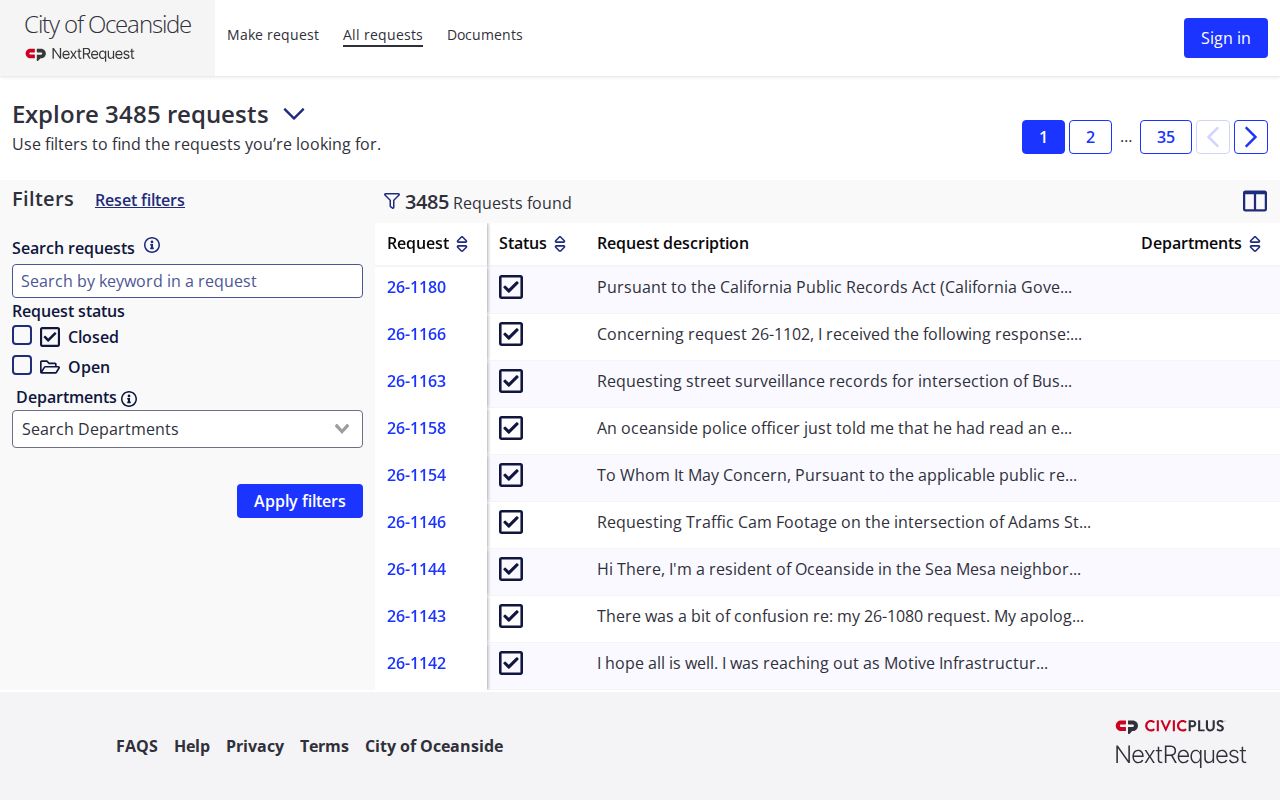Check the Closed request status checkbox
The image size is (1280, 800).
pos(22,336)
